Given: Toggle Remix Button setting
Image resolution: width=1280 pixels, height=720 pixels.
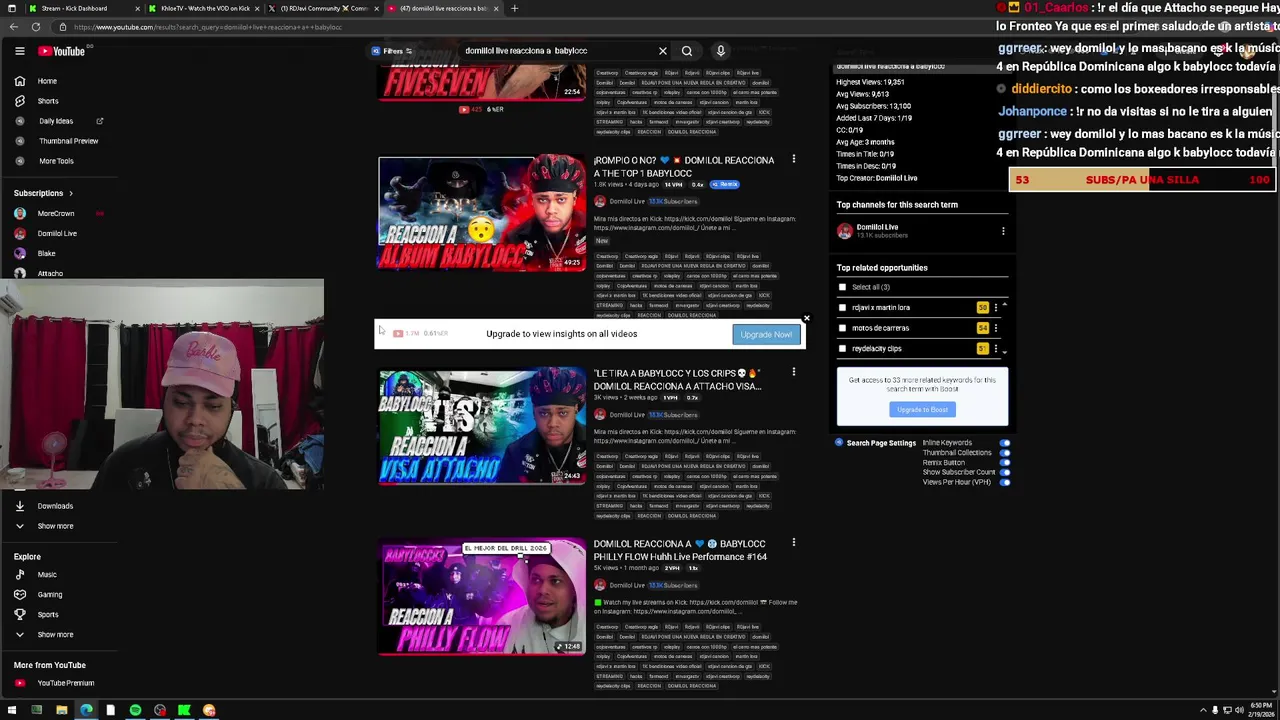Looking at the screenshot, I should [x=1004, y=463].
